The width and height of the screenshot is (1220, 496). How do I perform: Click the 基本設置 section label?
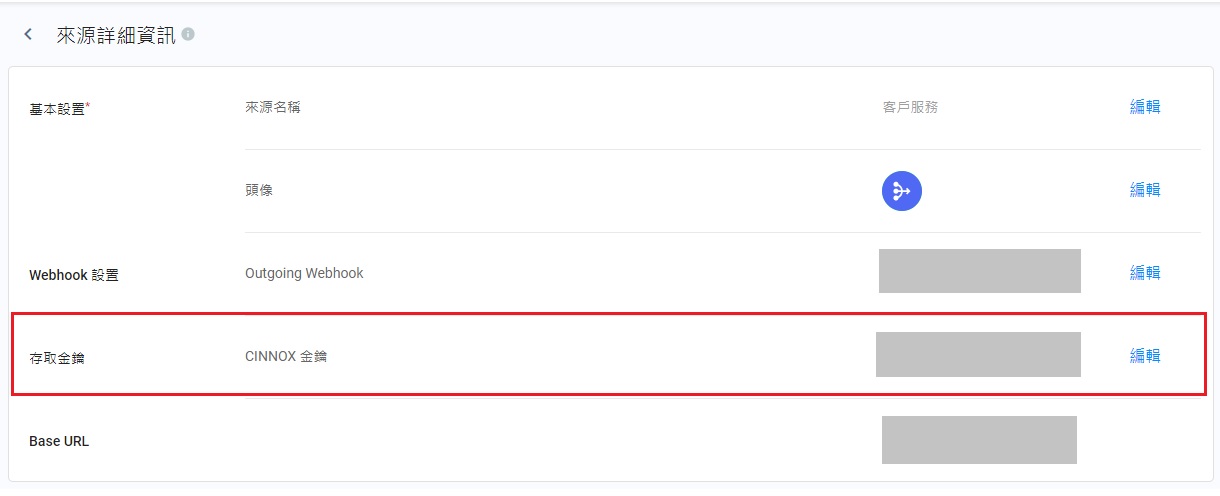[59, 108]
